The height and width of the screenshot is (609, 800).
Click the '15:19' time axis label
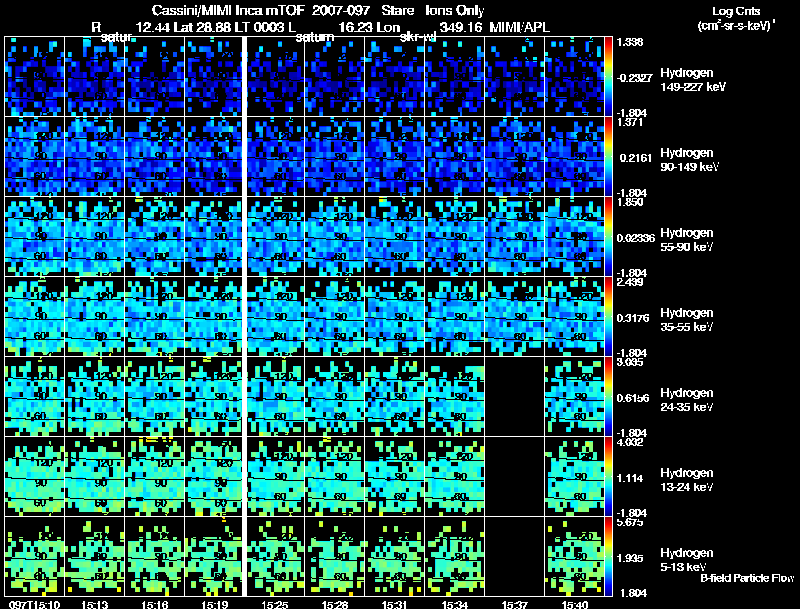[215, 604]
